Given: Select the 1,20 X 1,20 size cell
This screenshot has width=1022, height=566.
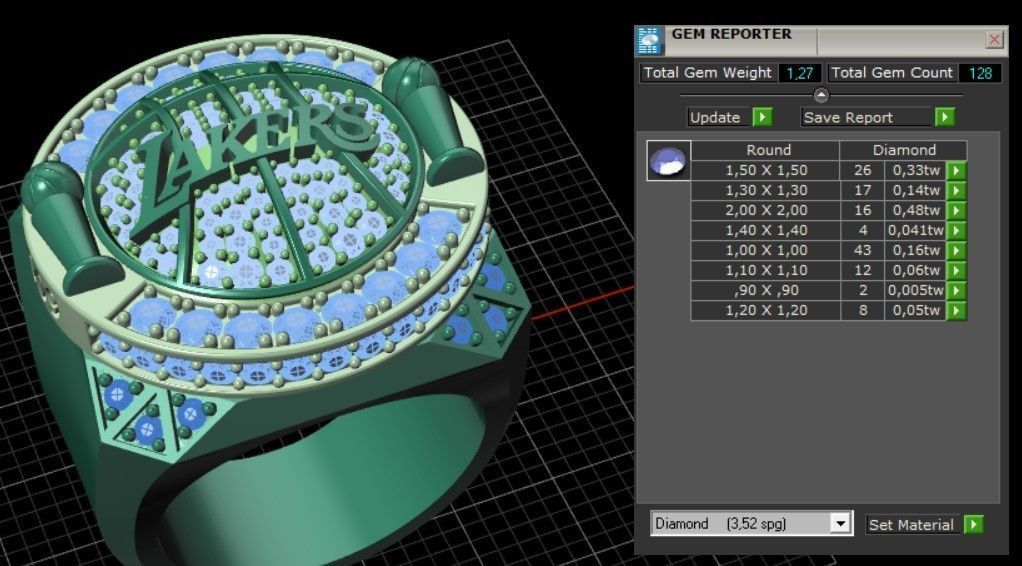Looking at the screenshot, I should click(765, 310).
